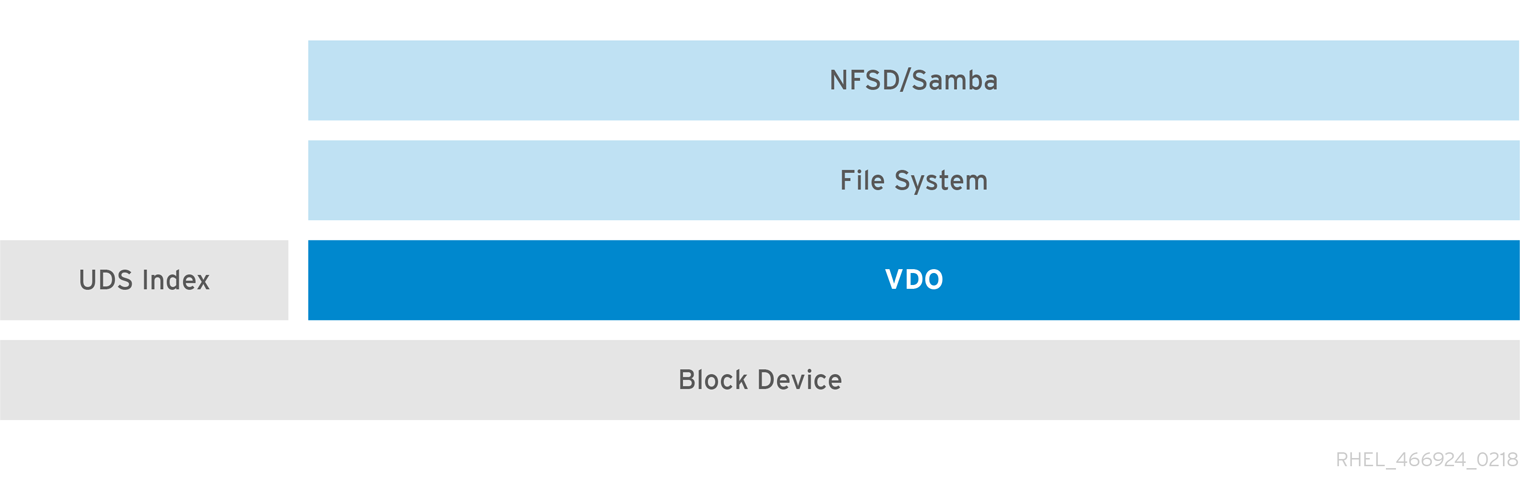Image resolution: width=1520 pixels, height=500 pixels.
Task: Click the bold white "VDO" label
Action: [913, 280]
